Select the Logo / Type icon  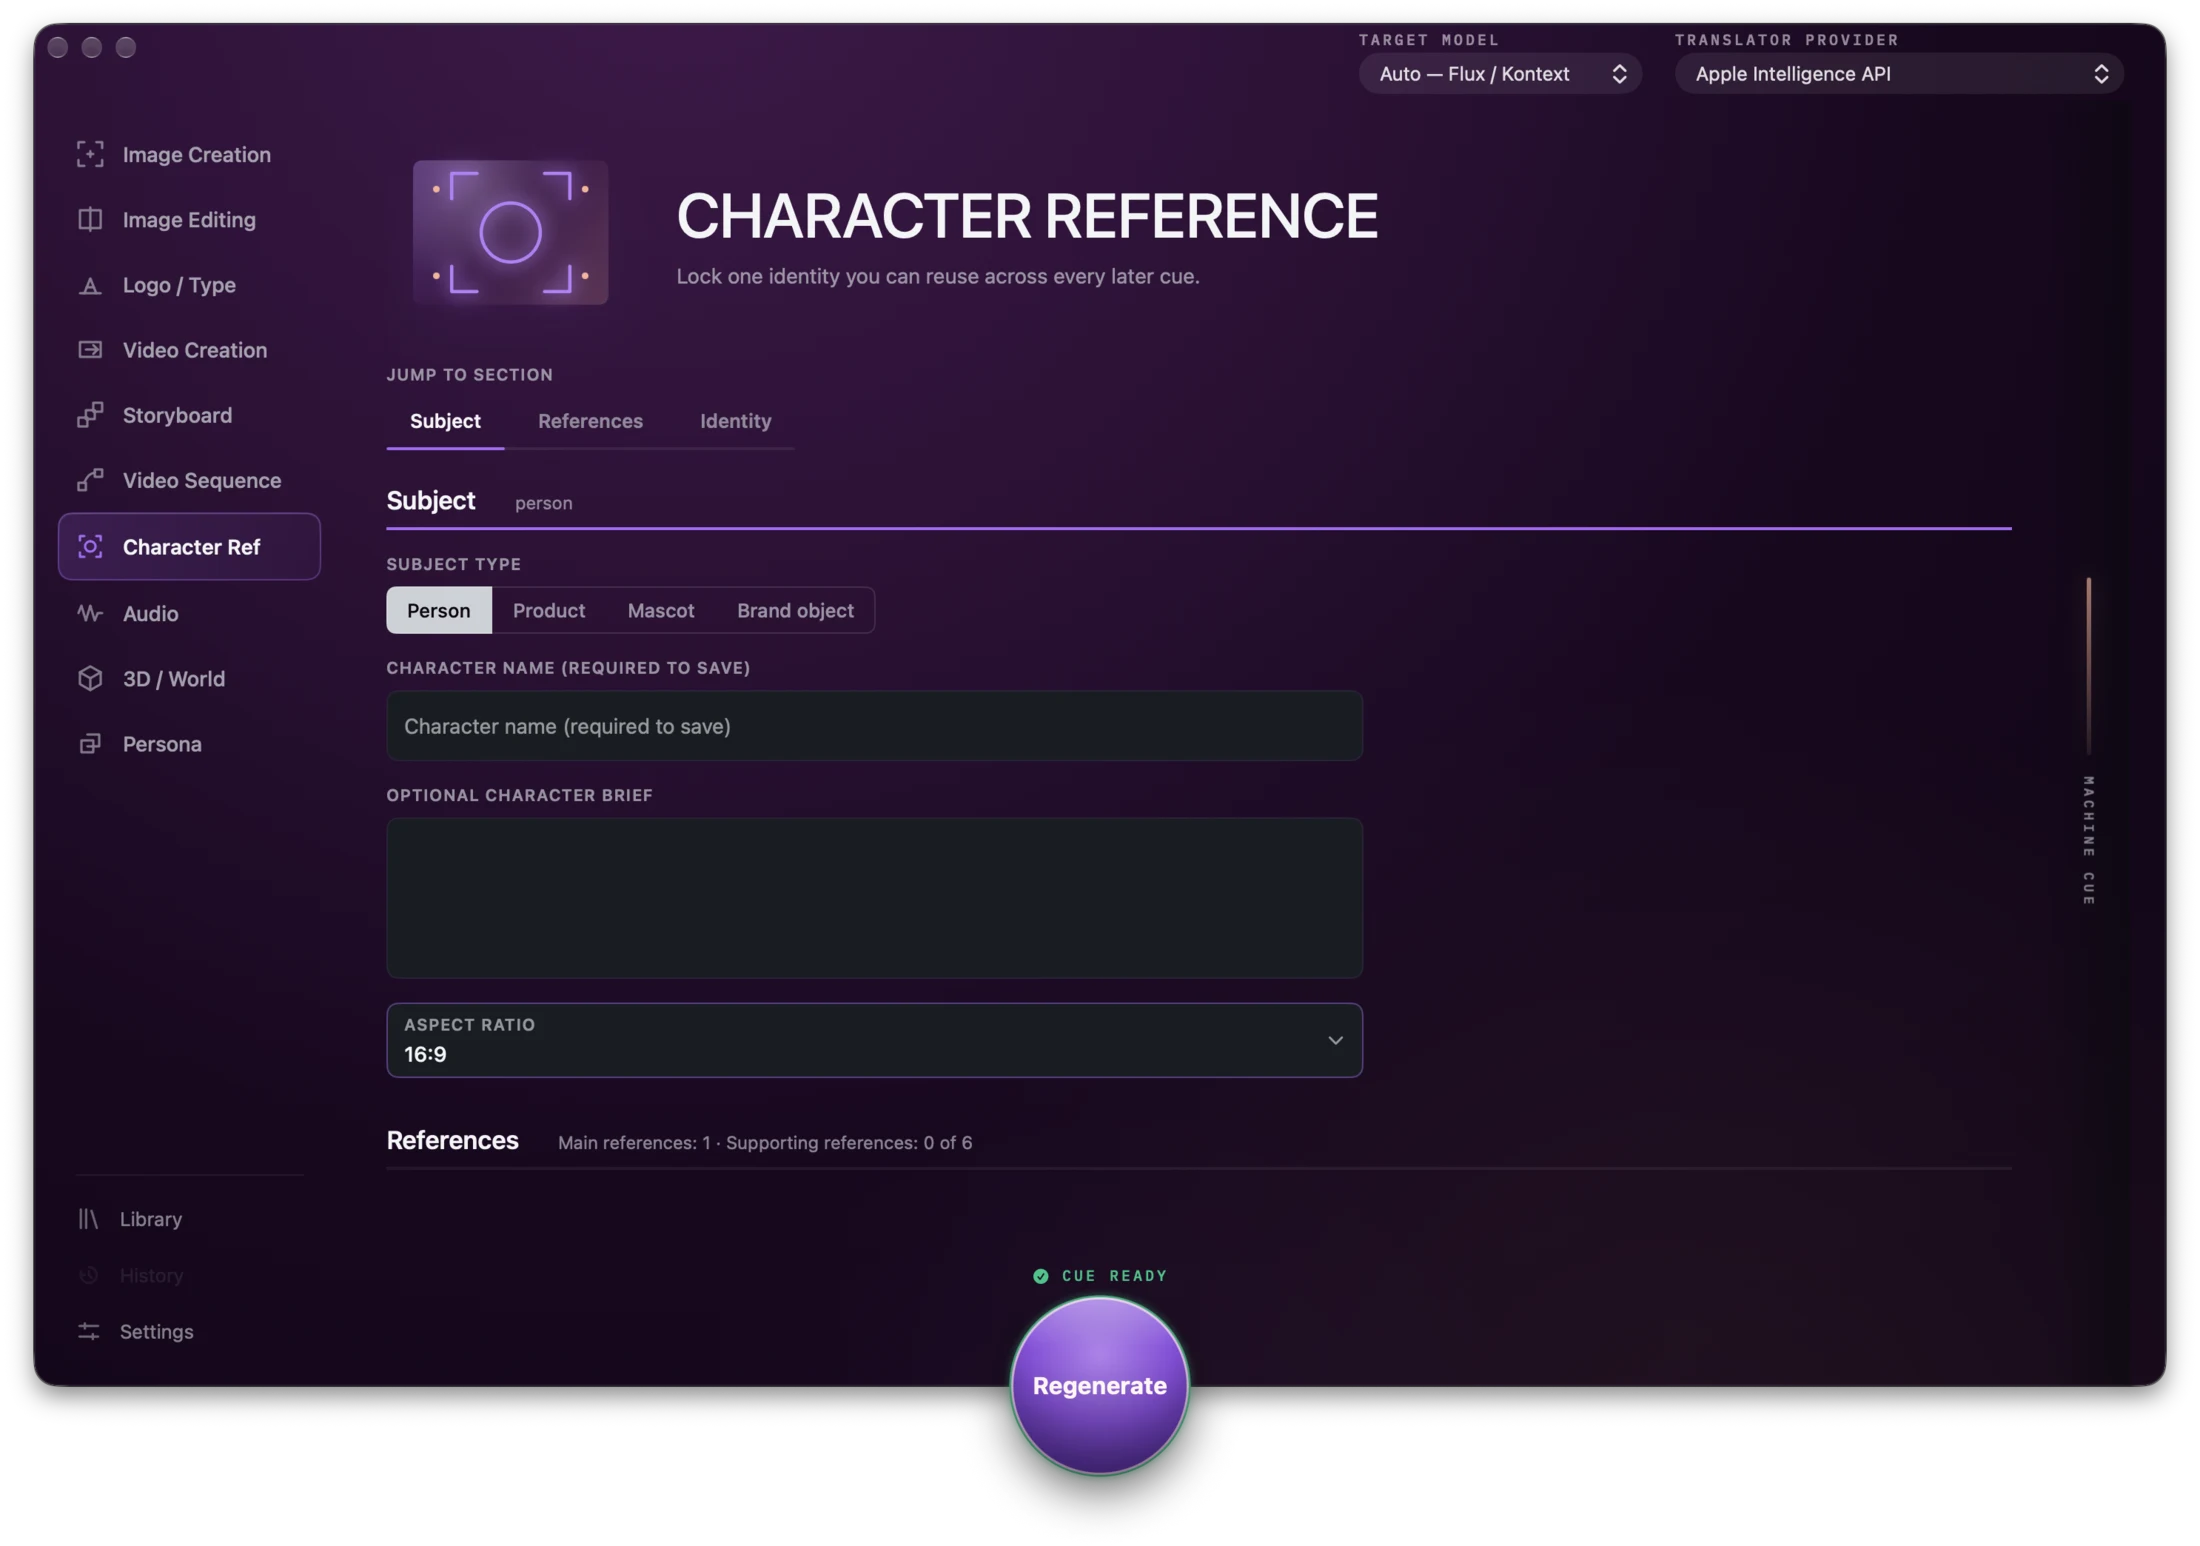[x=90, y=285]
